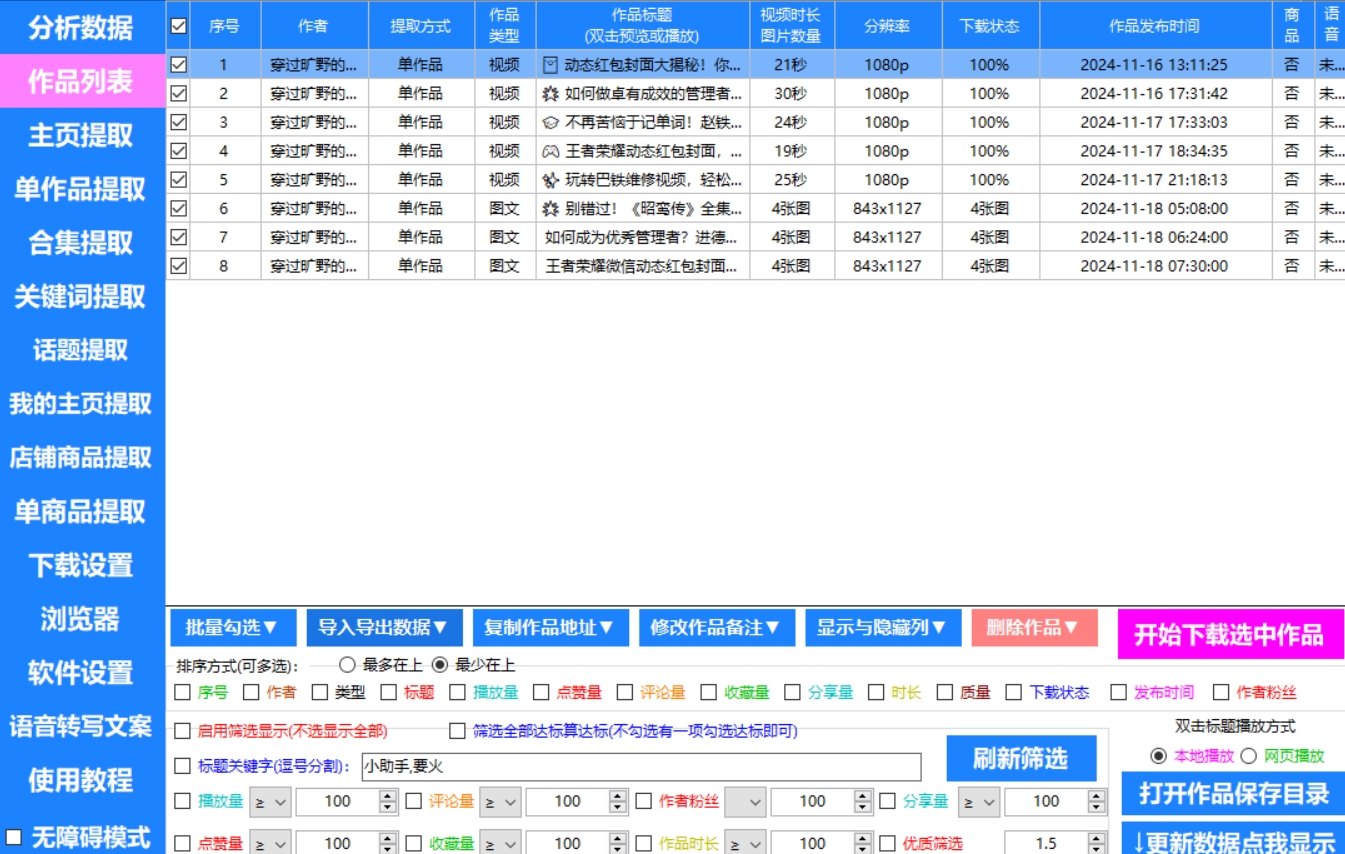
Task: Expand the 删除作品 dropdown
Action: pyautogui.click(x=1032, y=628)
